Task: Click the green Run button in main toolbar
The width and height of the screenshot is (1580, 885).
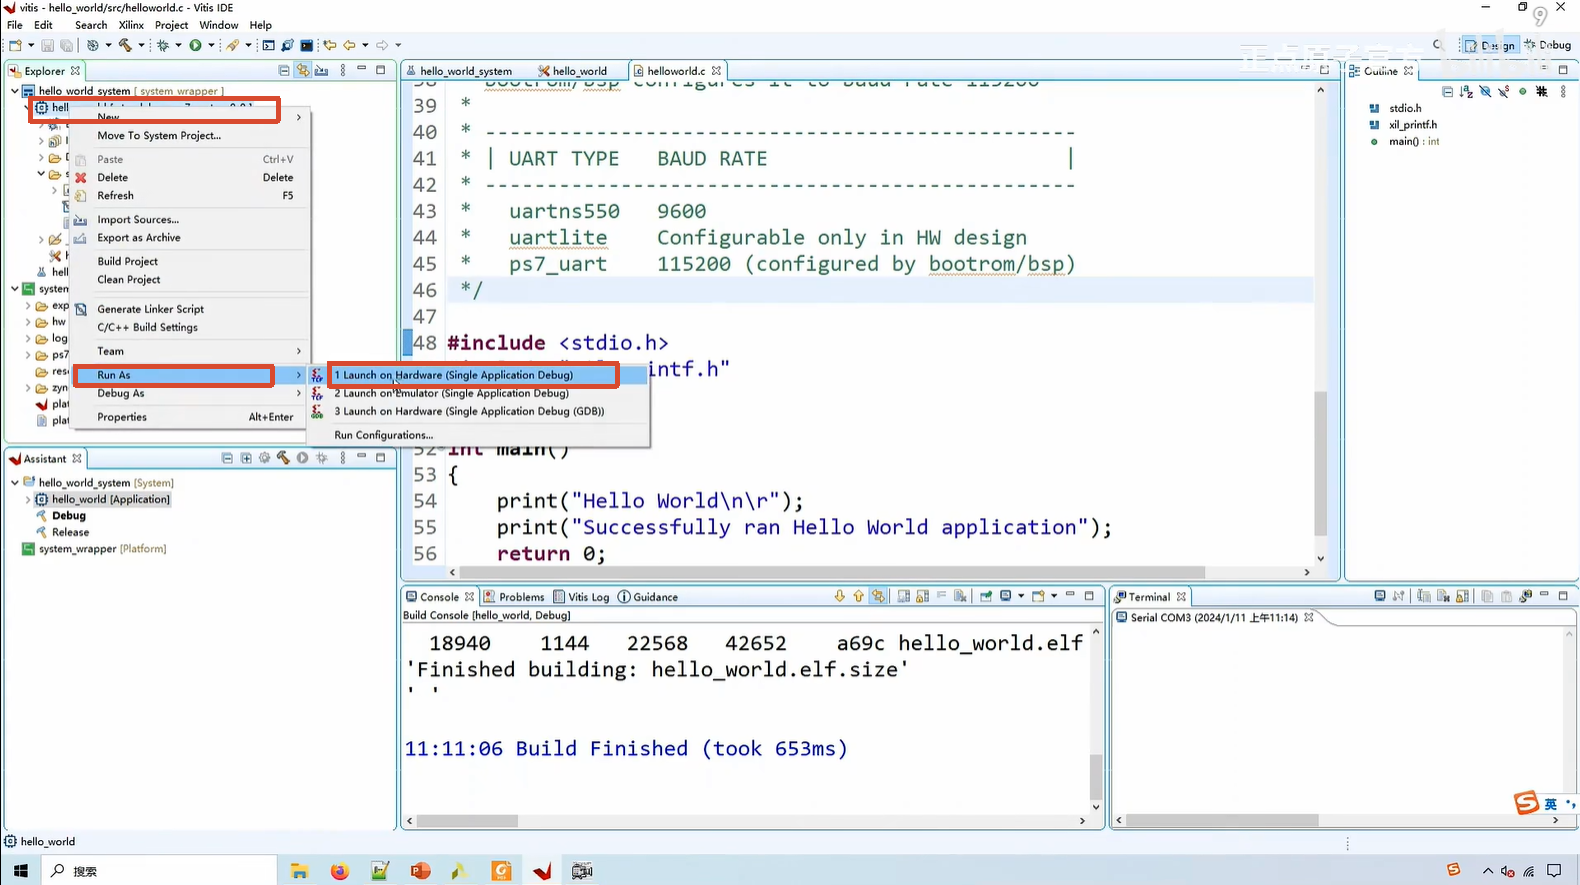Action: 196,45
